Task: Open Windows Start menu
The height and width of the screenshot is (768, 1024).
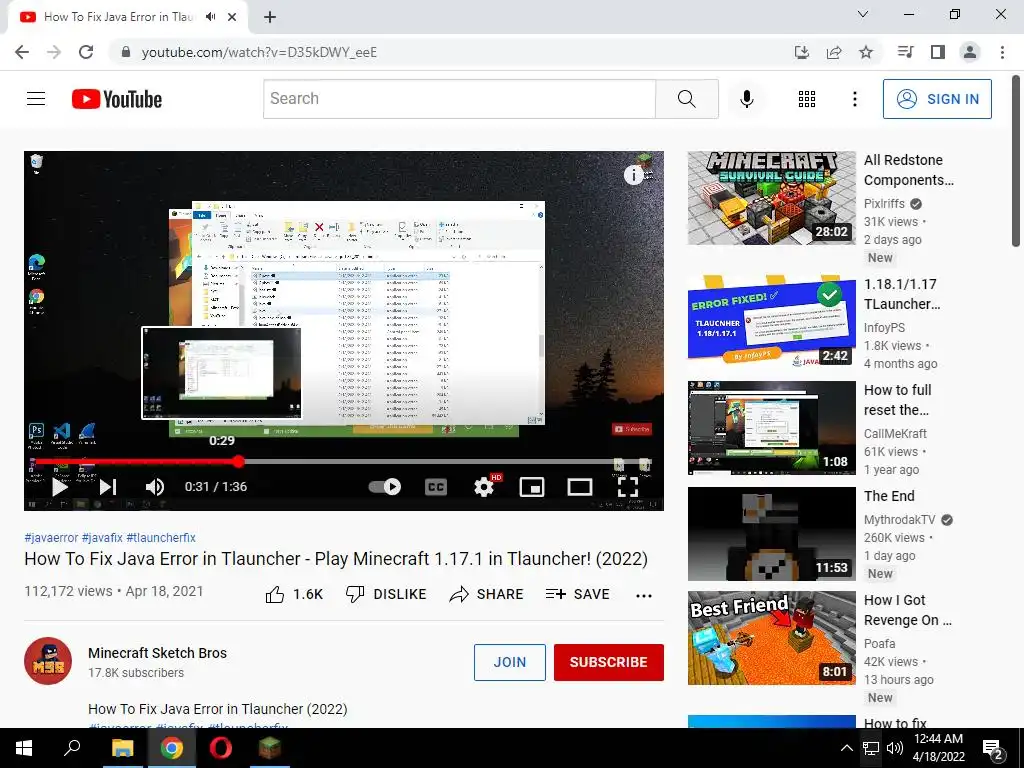Action: (24, 748)
